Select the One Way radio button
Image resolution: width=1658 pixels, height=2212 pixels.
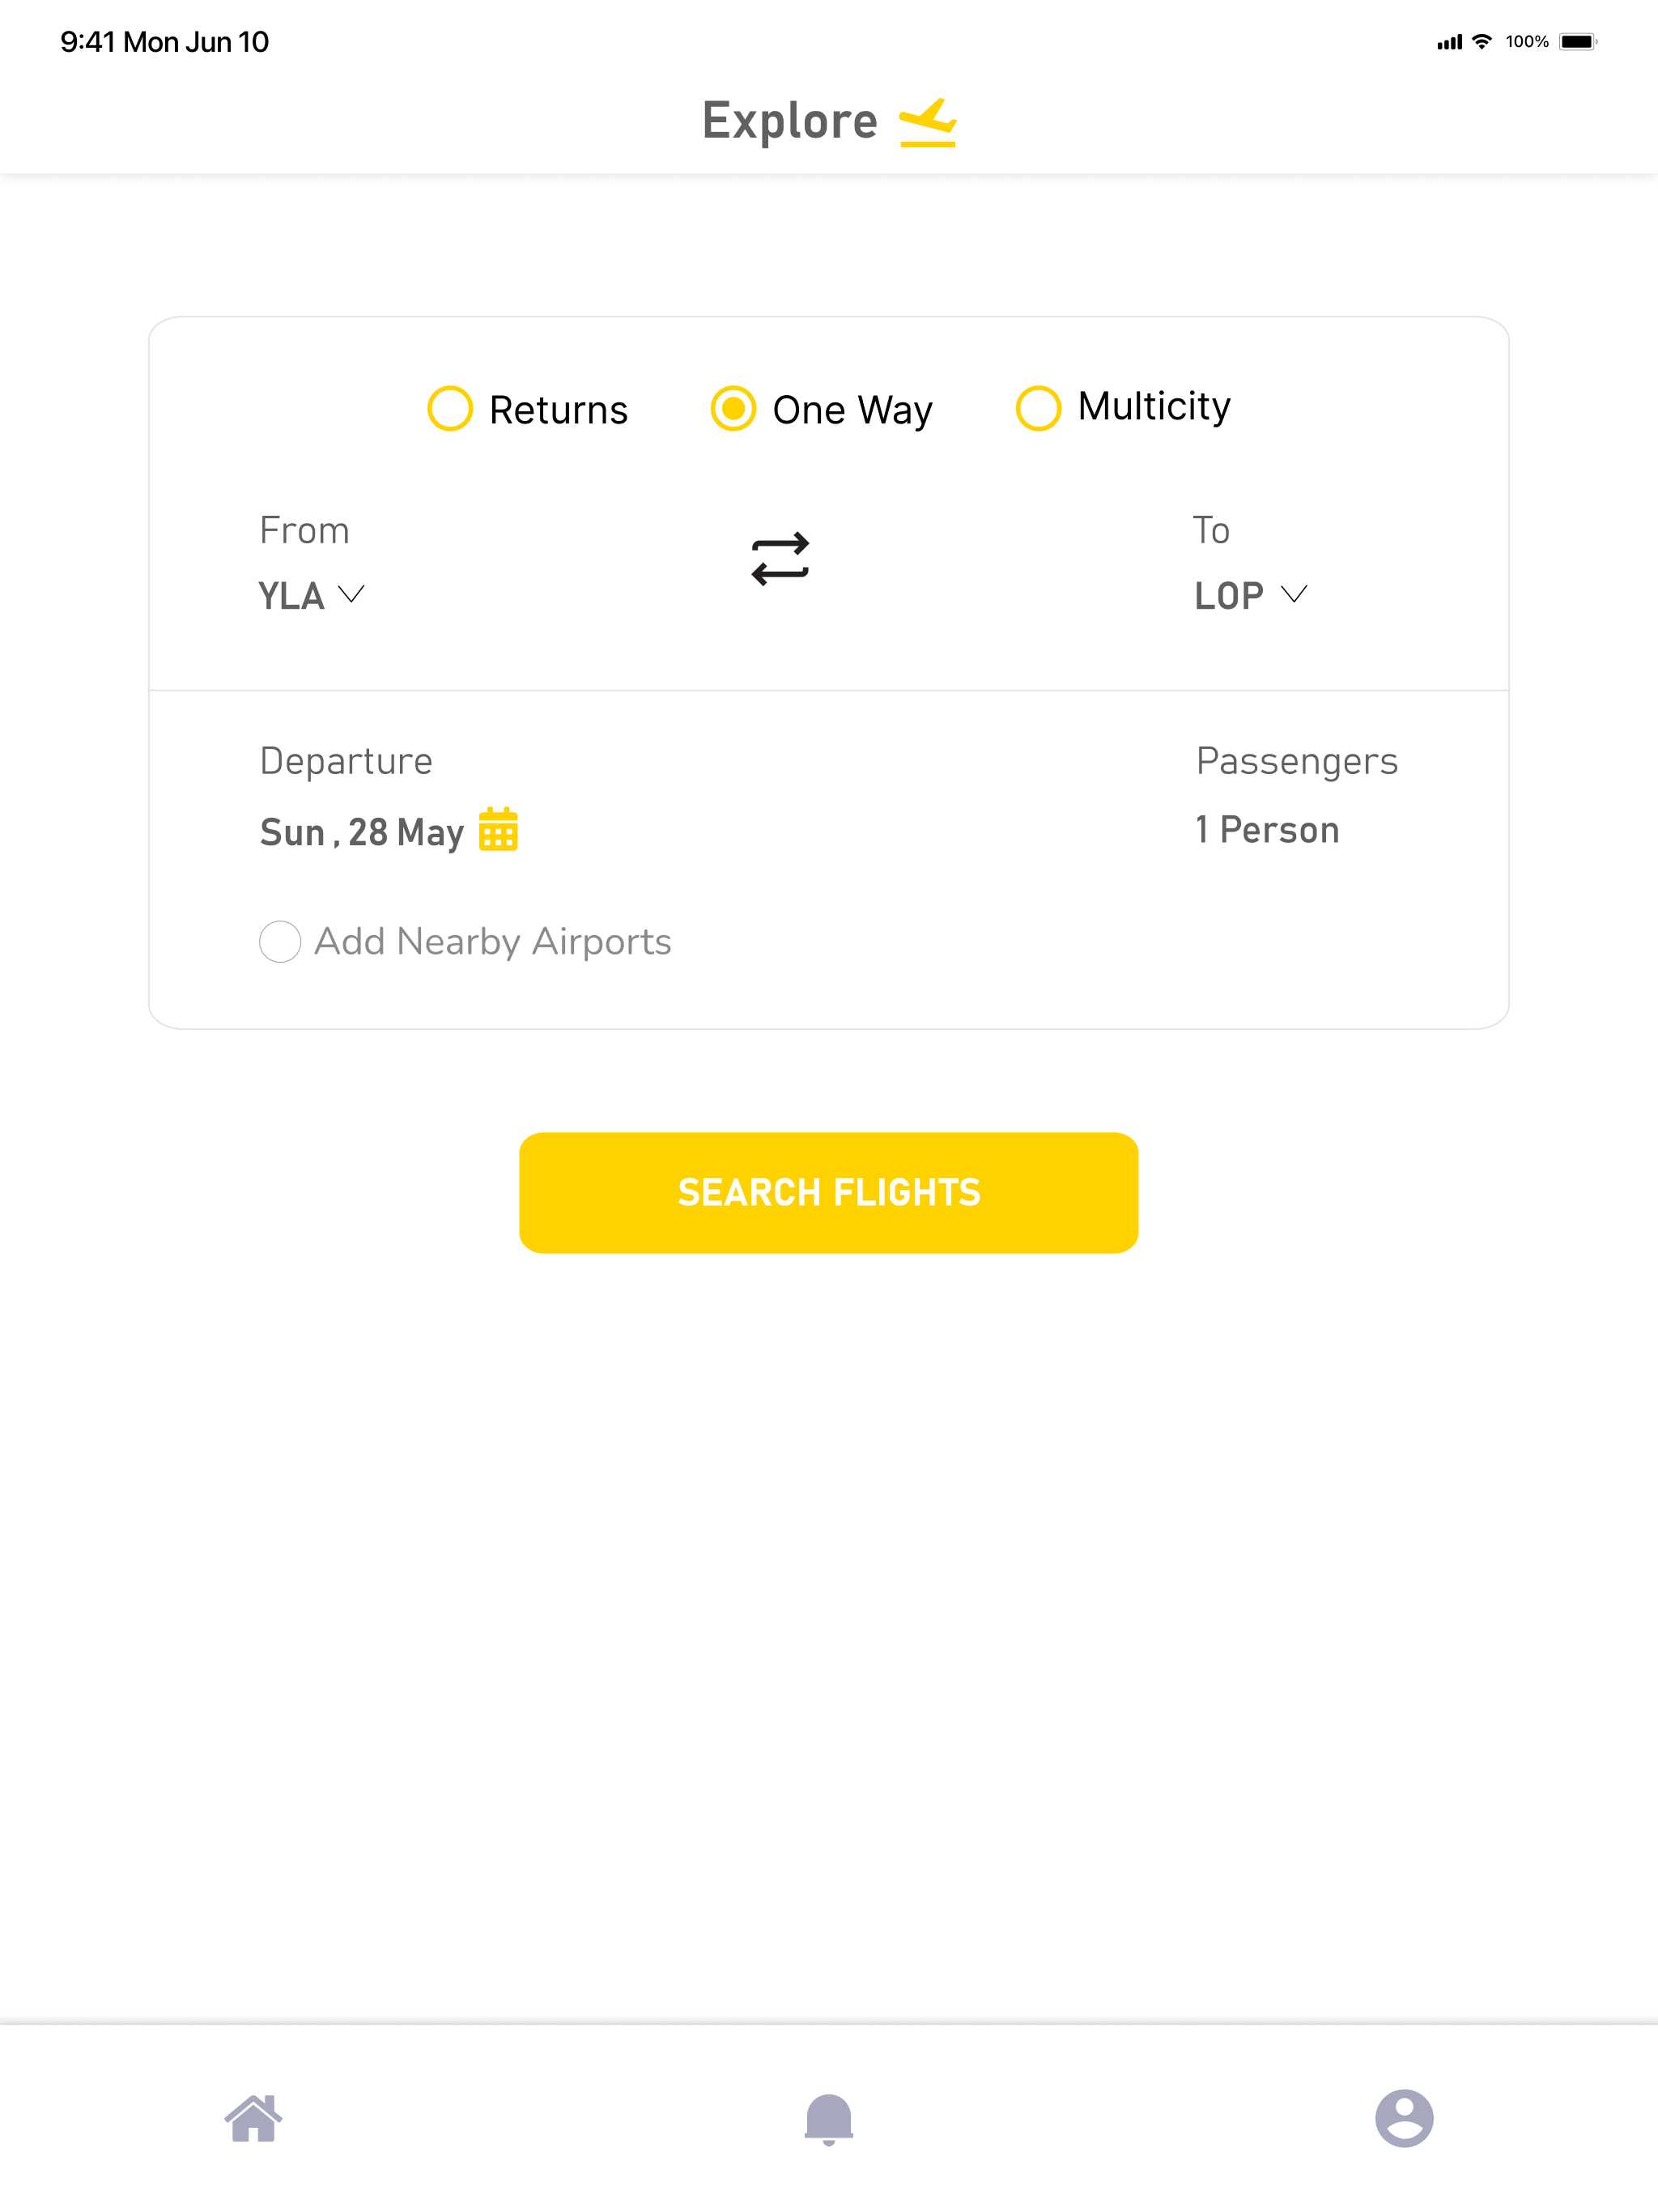pyautogui.click(x=733, y=409)
